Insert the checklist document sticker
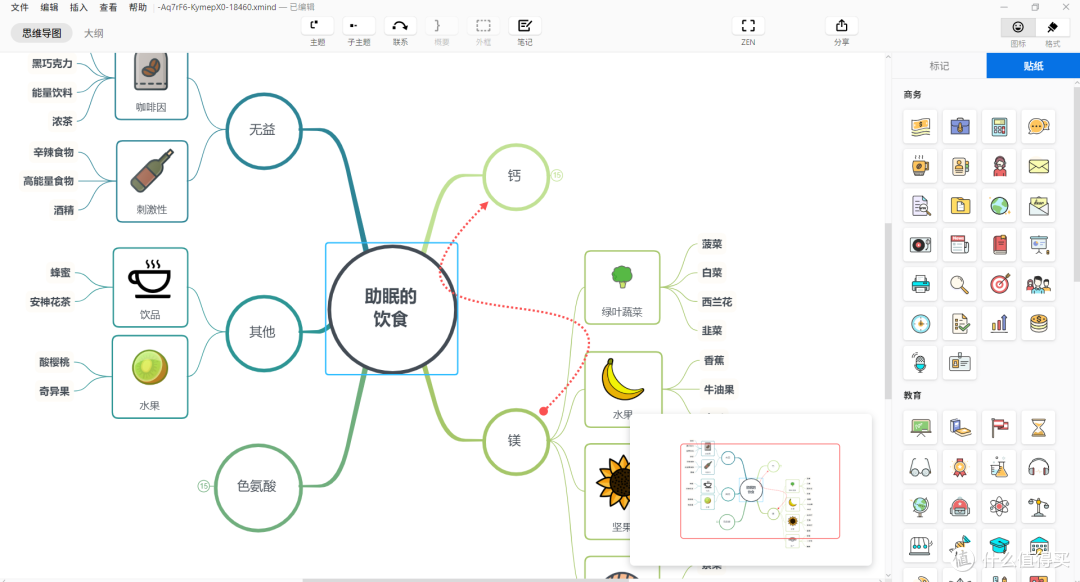The image size is (1080, 582). point(959,323)
